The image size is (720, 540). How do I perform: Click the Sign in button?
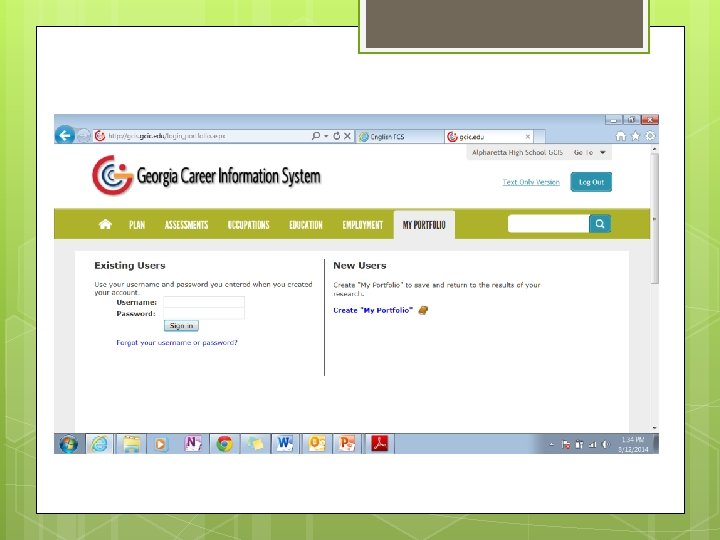[181, 326]
